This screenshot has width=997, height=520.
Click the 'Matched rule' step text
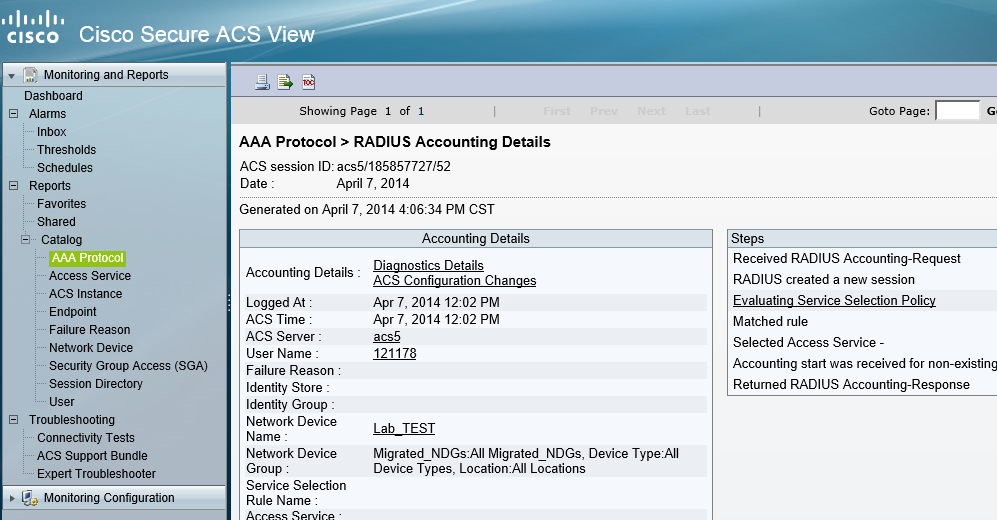[770, 321]
